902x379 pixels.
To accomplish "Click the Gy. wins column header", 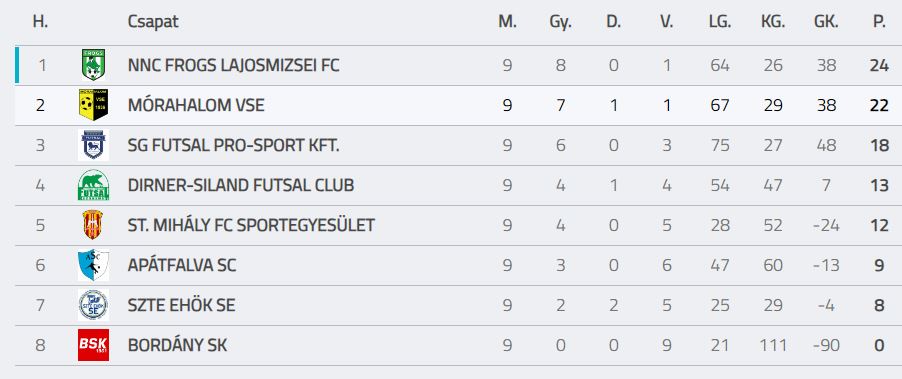I will tap(560, 22).
